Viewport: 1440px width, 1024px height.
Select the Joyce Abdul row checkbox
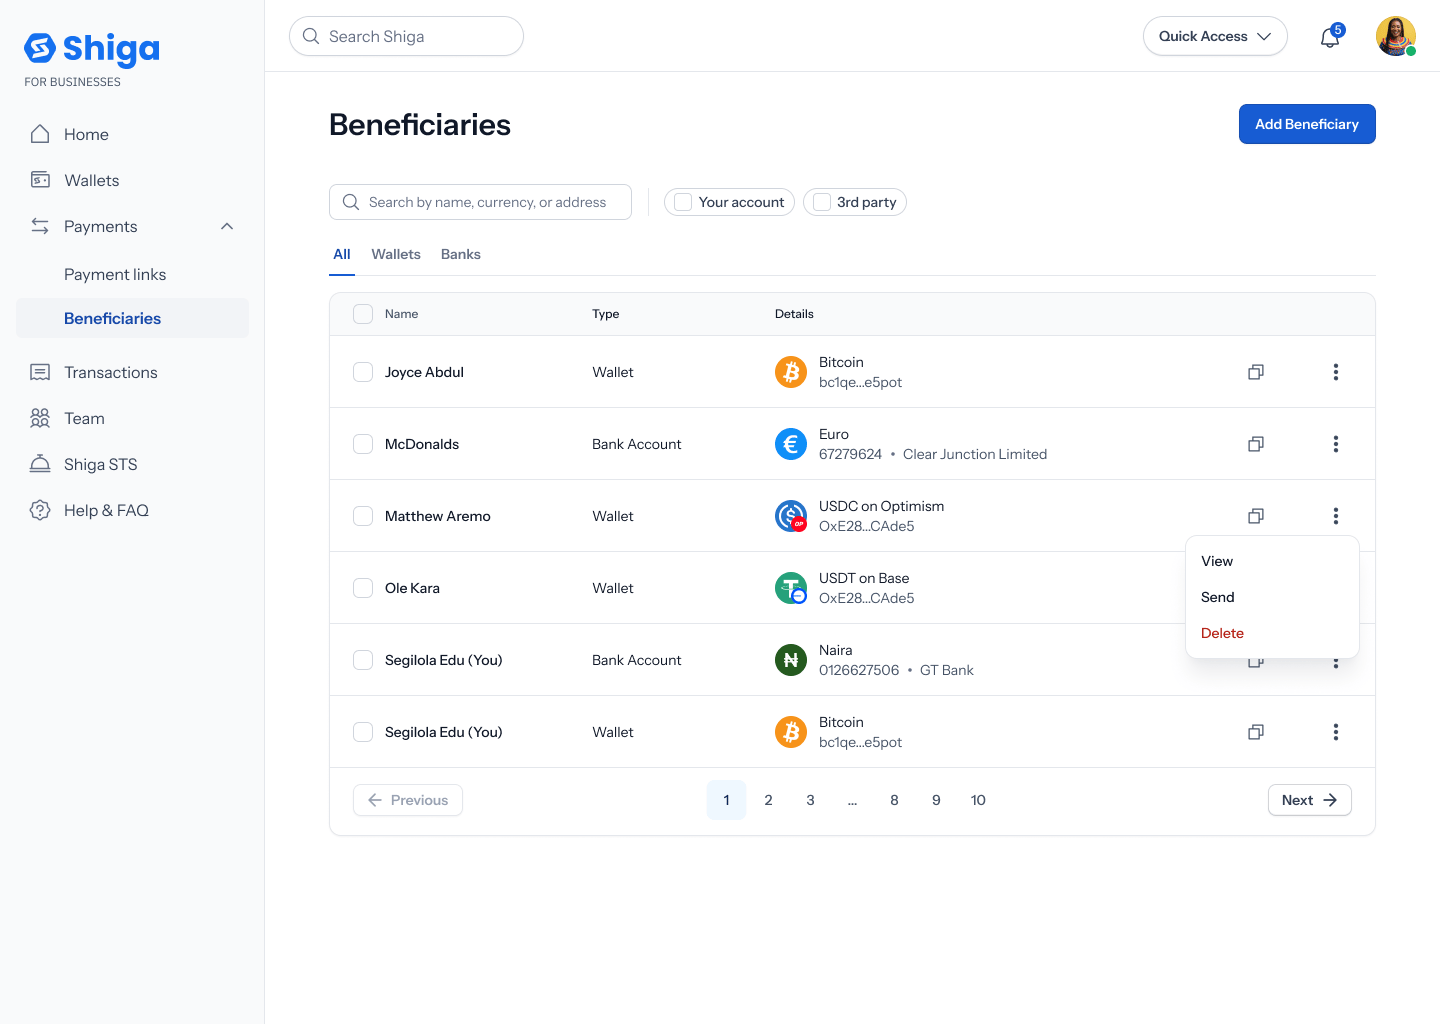point(363,372)
